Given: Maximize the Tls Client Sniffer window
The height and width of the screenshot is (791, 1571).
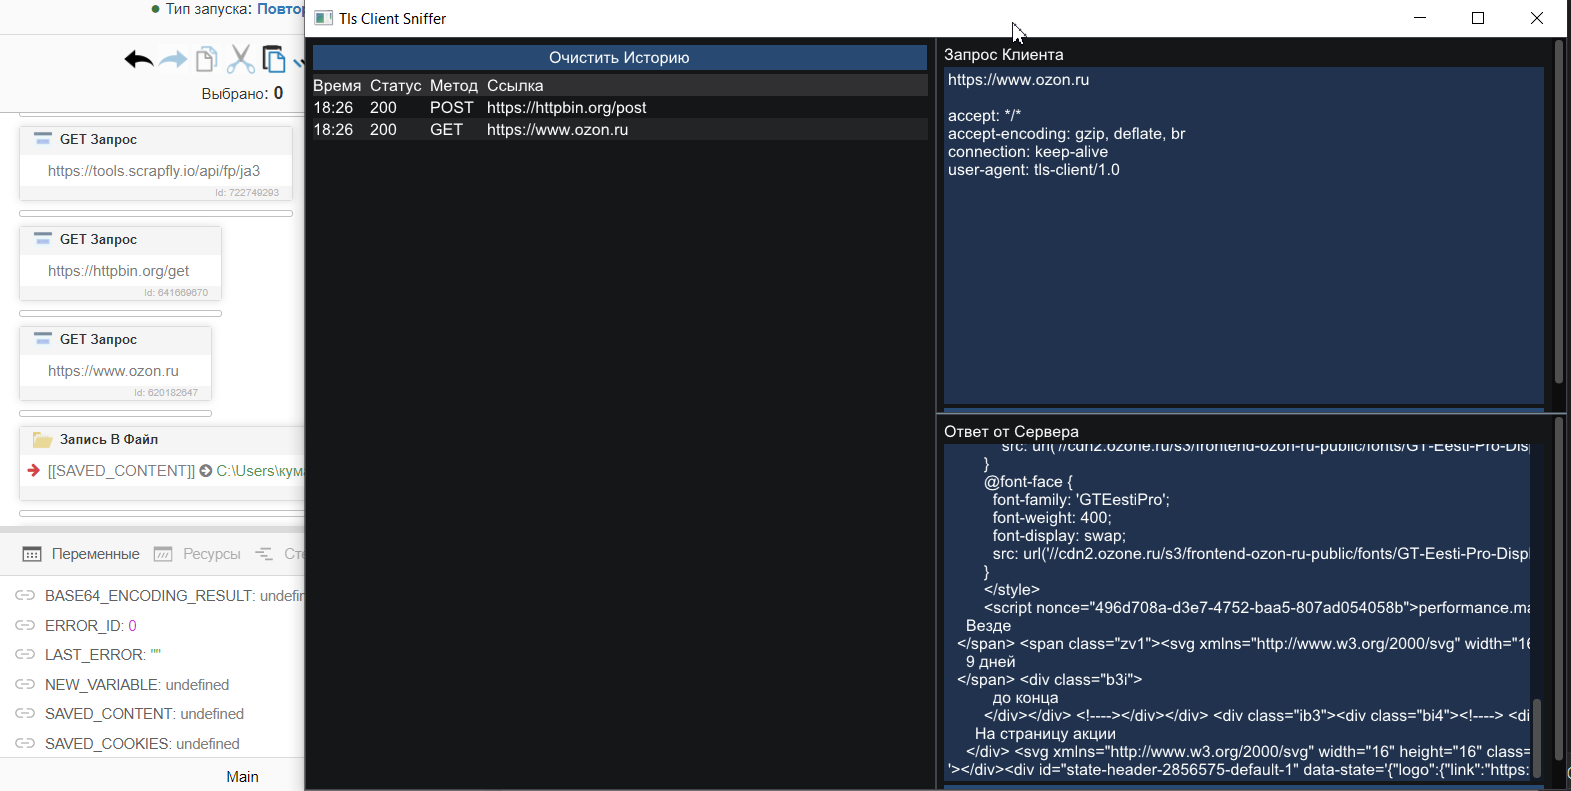Looking at the screenshot, I should tap(1478, 18).
